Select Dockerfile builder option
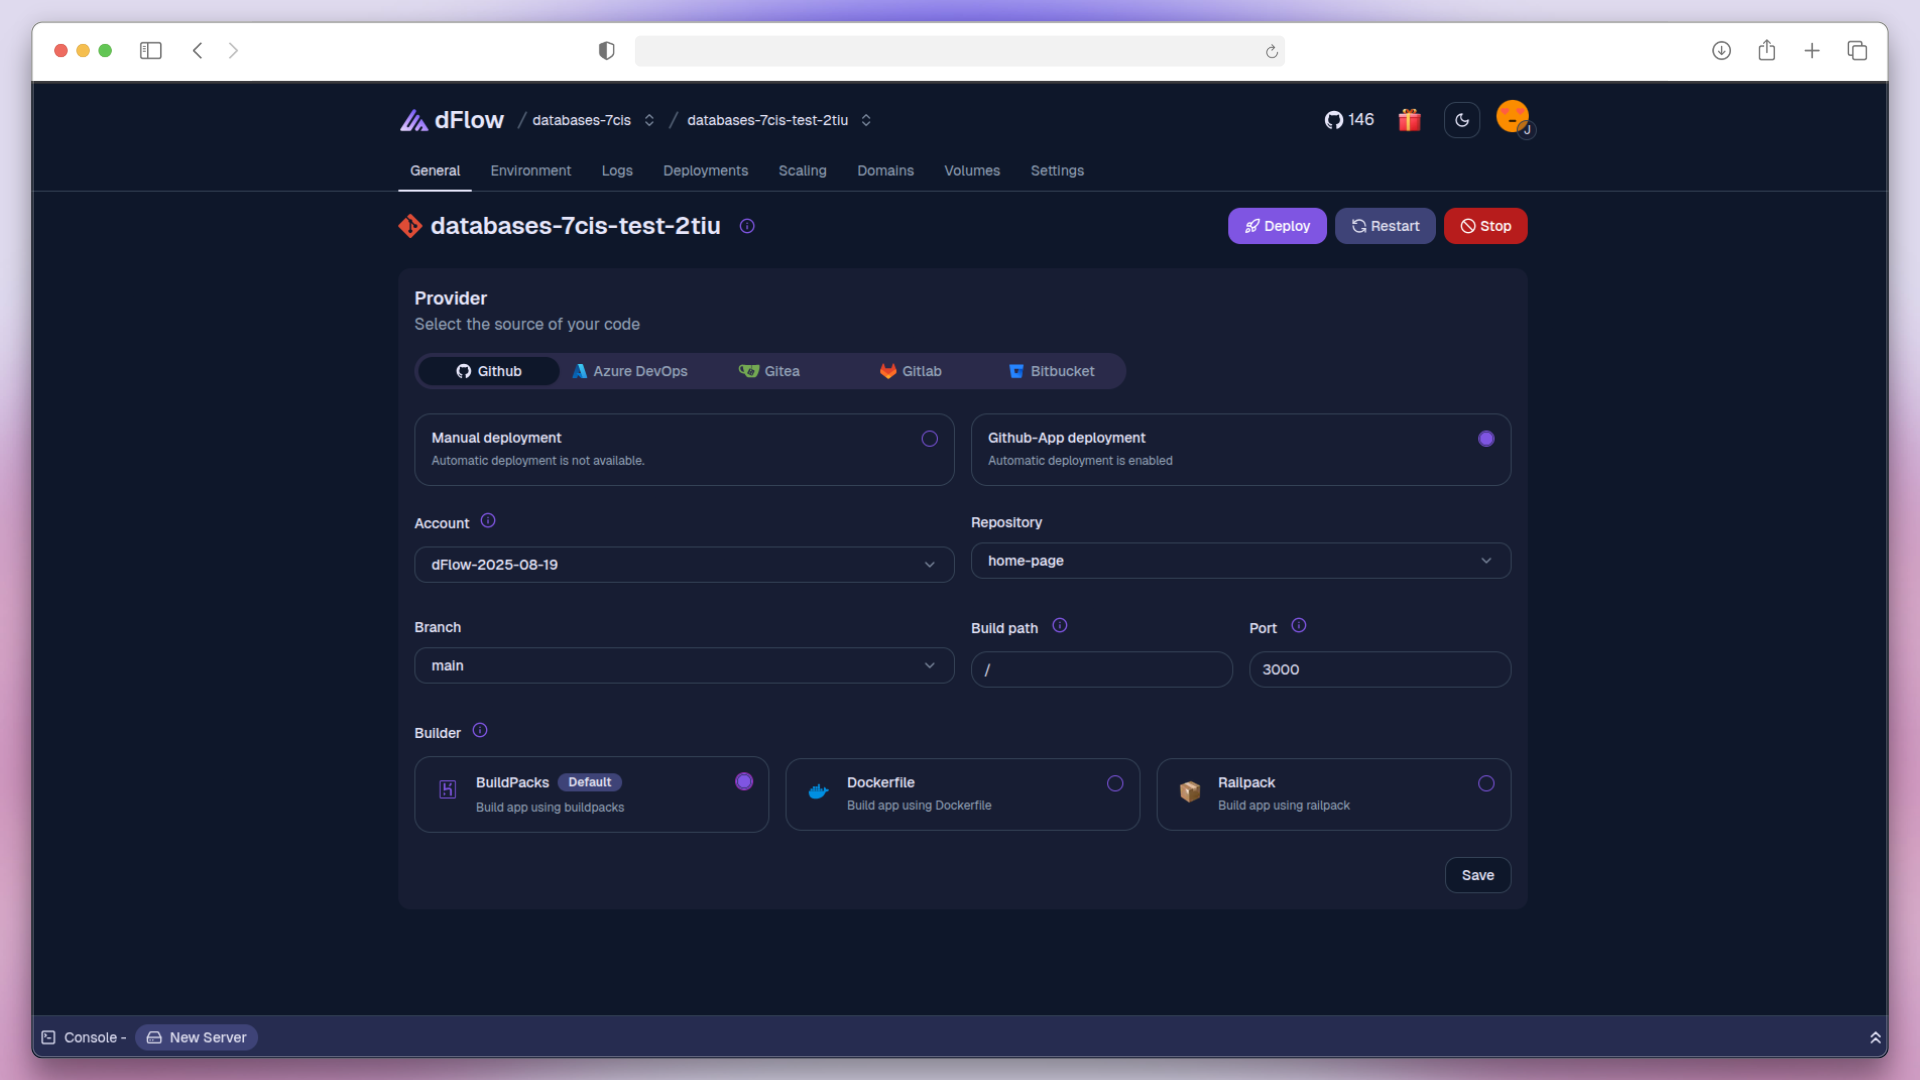Viewport: 1920px width, 1080px height. click(x=1114, y=784)
